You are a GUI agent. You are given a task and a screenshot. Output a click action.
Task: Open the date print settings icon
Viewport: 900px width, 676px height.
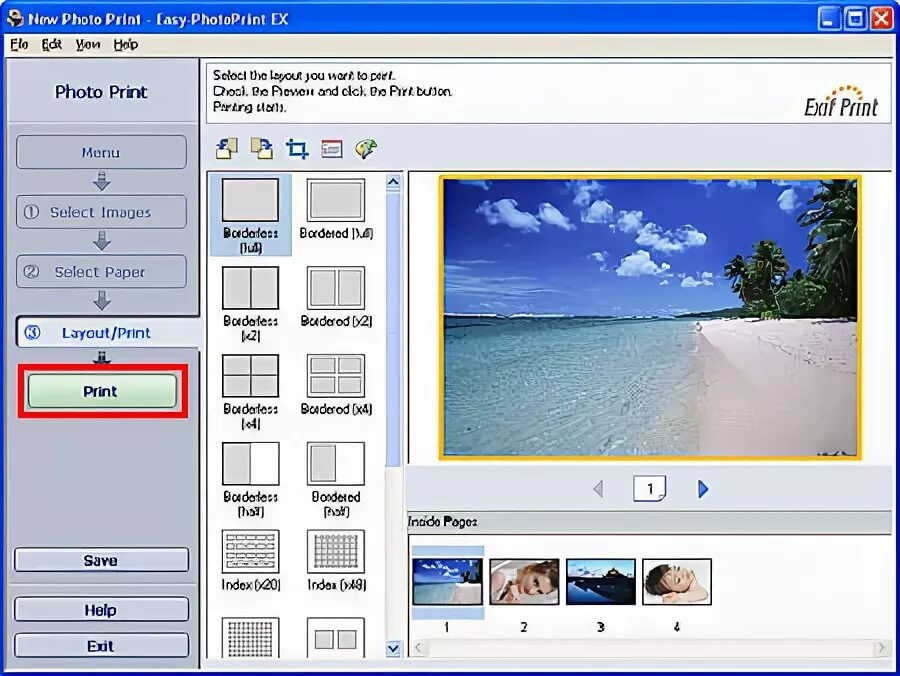coord(332,149)
